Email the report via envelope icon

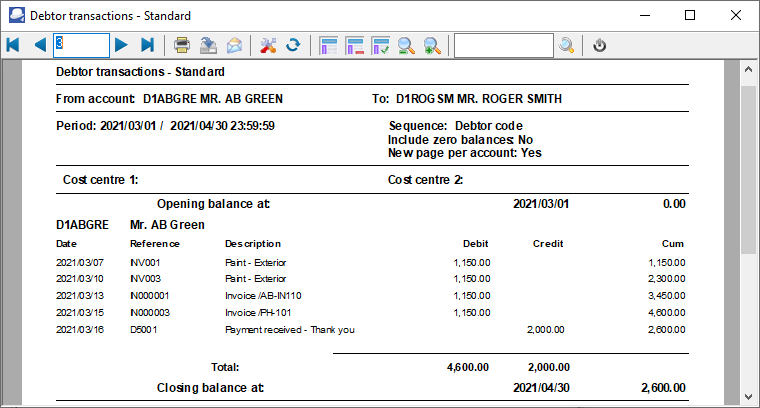pos(234,45)
